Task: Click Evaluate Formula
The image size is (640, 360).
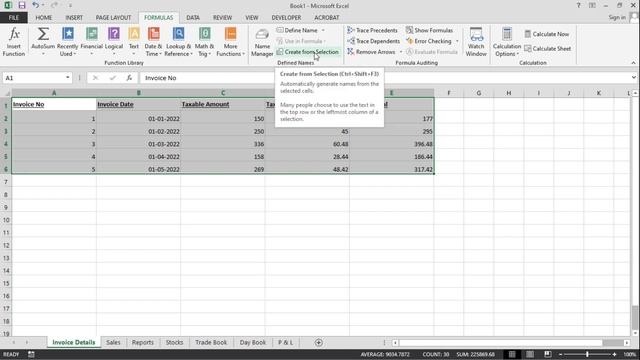Action: pyautogui.click(x=431, y=52)
